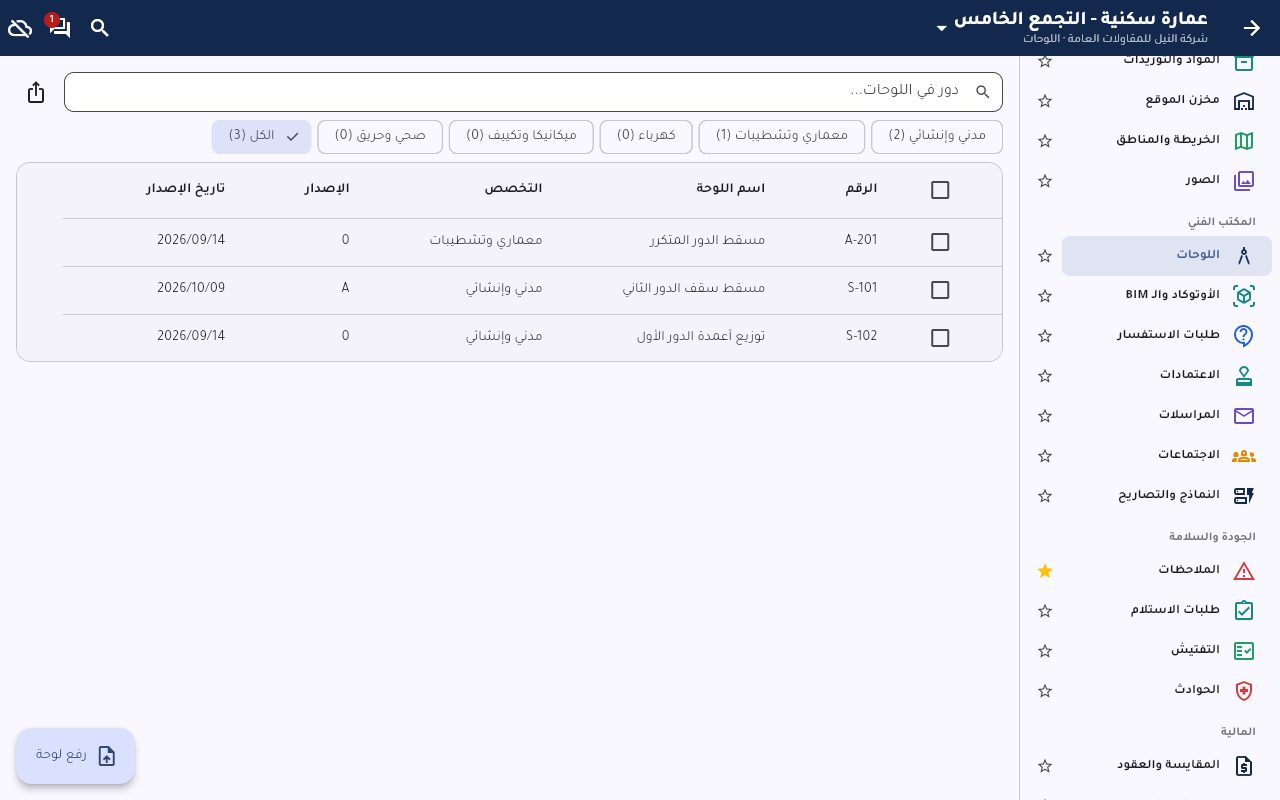Open the search magnifier in the top bar
Screen dimensions: 1280x800
click(x=100, y=28)
